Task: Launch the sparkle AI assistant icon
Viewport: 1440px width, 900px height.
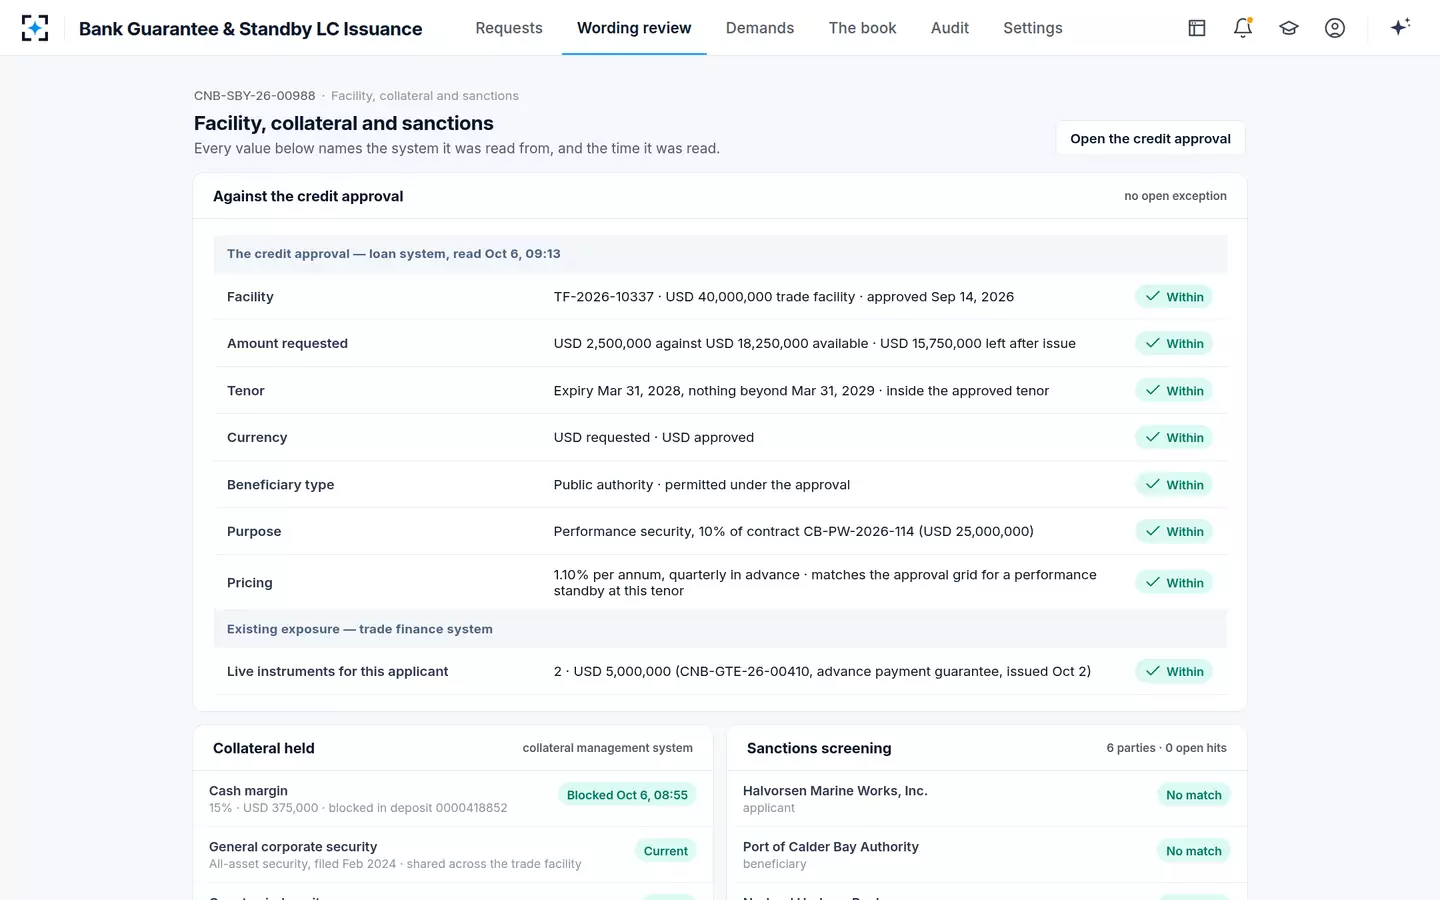Action: point(1400,27)
